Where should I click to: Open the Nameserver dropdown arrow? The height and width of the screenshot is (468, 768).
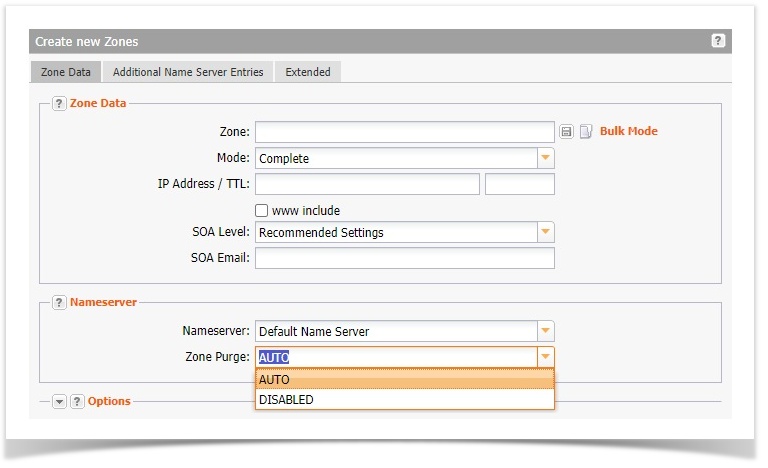click(x=546, y=331)
